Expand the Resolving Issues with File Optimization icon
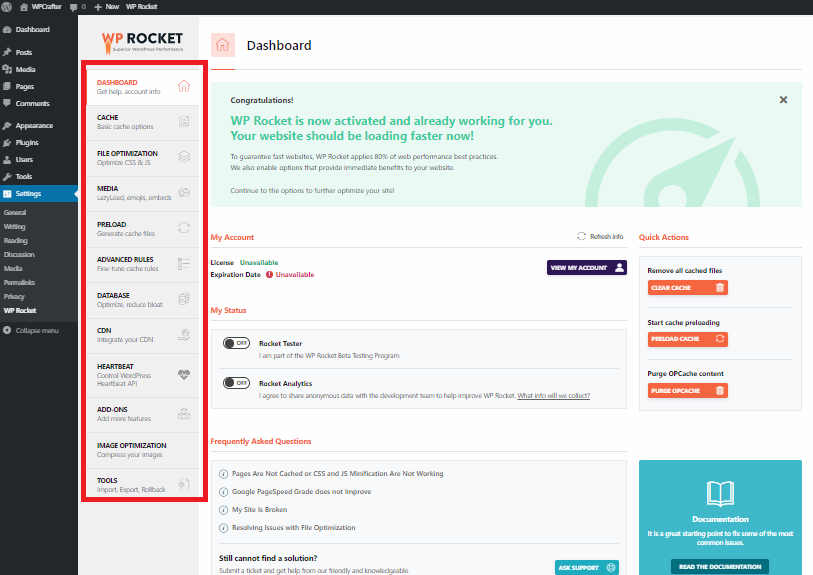The height and width of the screenshot is (575, 813). [223, 528]
